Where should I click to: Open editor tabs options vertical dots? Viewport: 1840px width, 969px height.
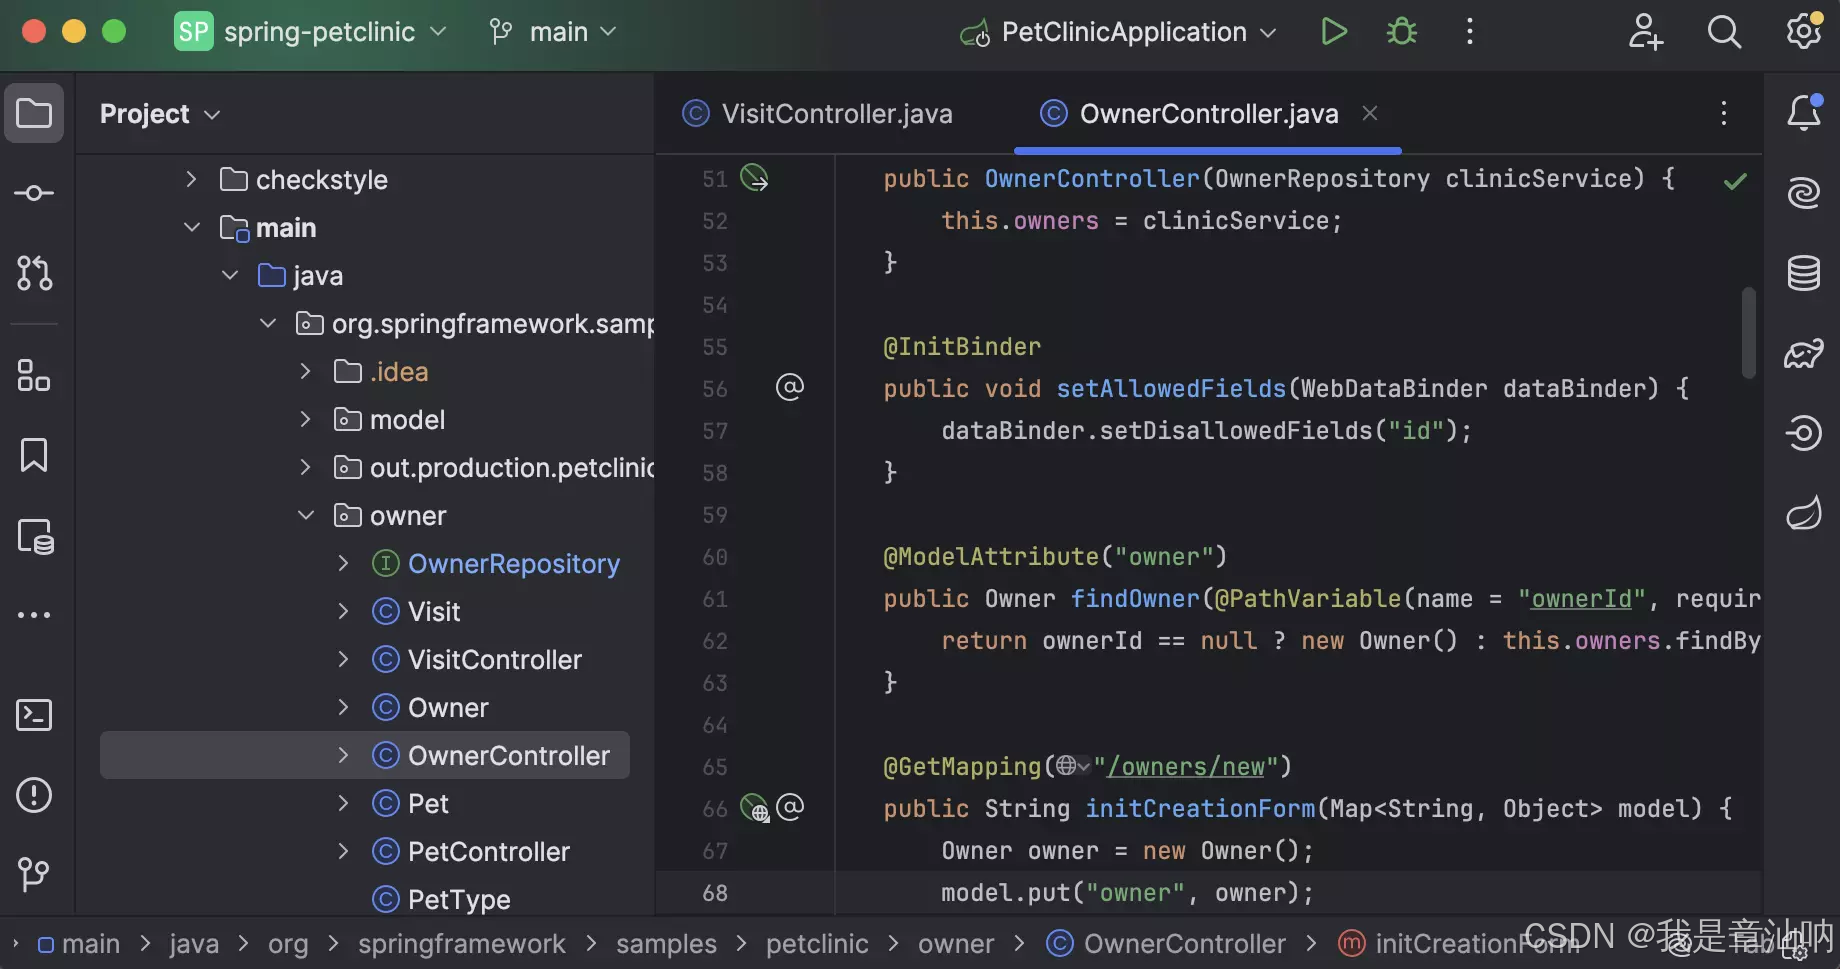tap(1724, 113)
